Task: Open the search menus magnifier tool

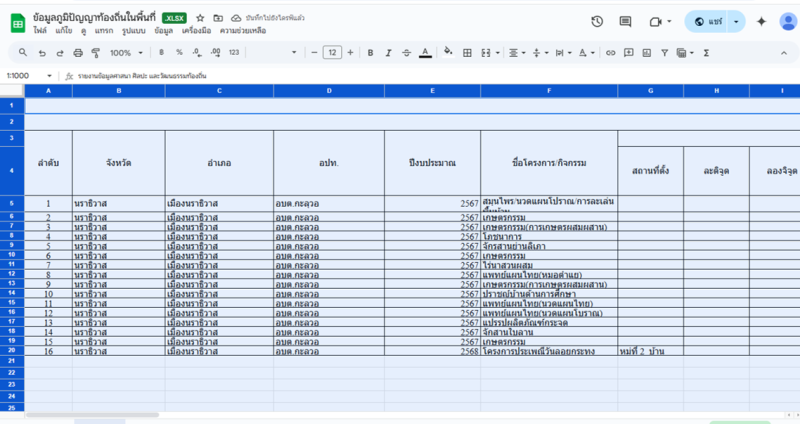Action: 23,53
